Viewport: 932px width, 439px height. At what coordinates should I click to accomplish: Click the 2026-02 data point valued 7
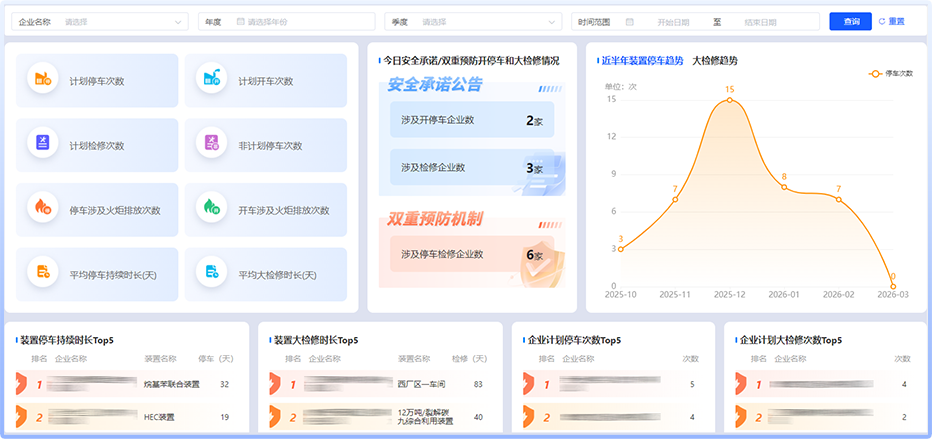click(x=839, y=199)
